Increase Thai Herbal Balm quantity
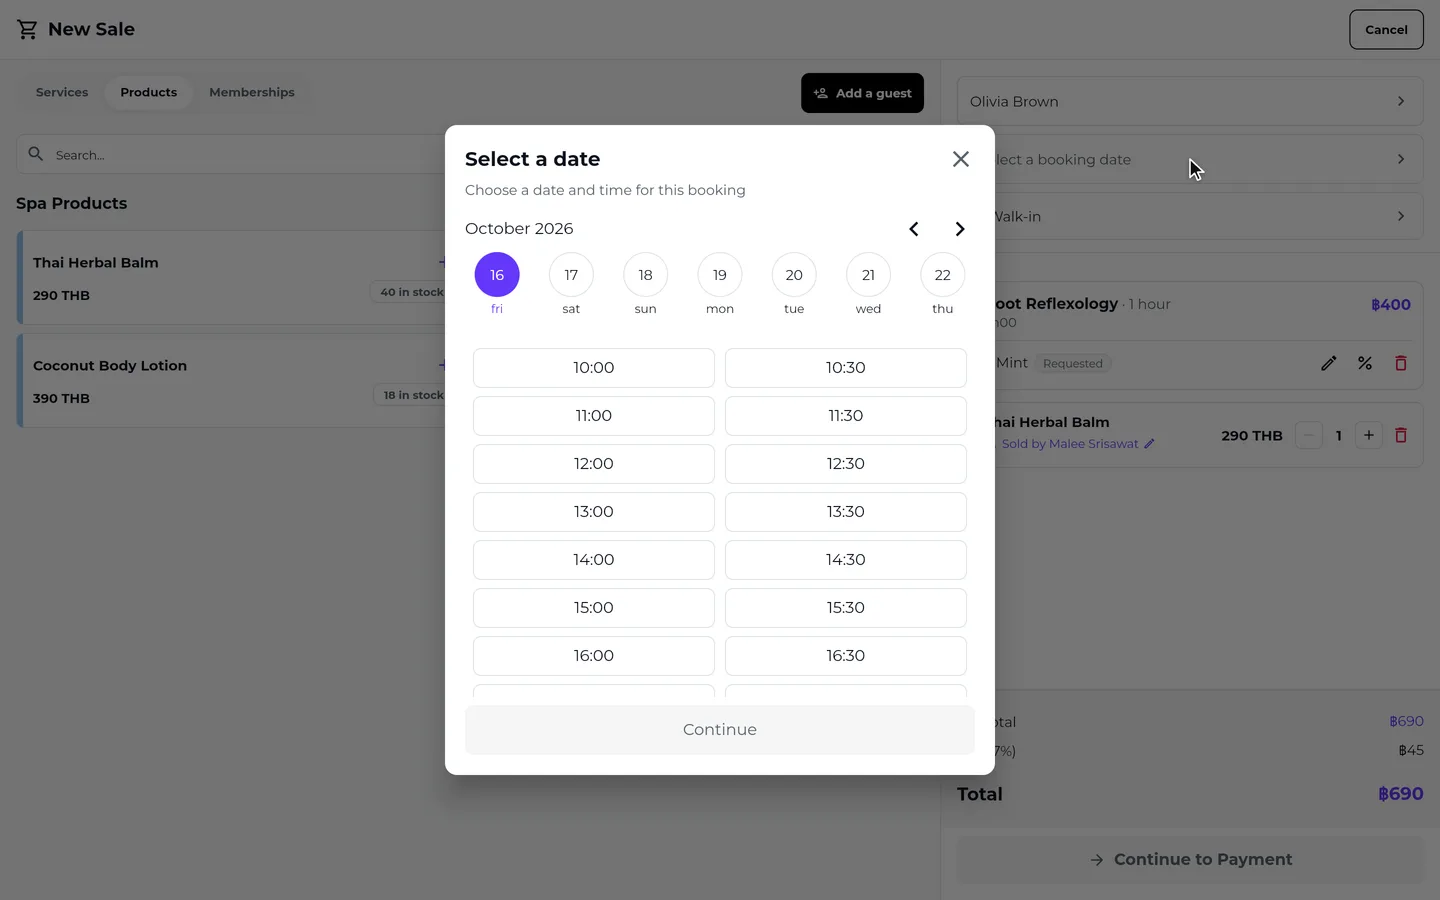 click(x=1369, y=435)
